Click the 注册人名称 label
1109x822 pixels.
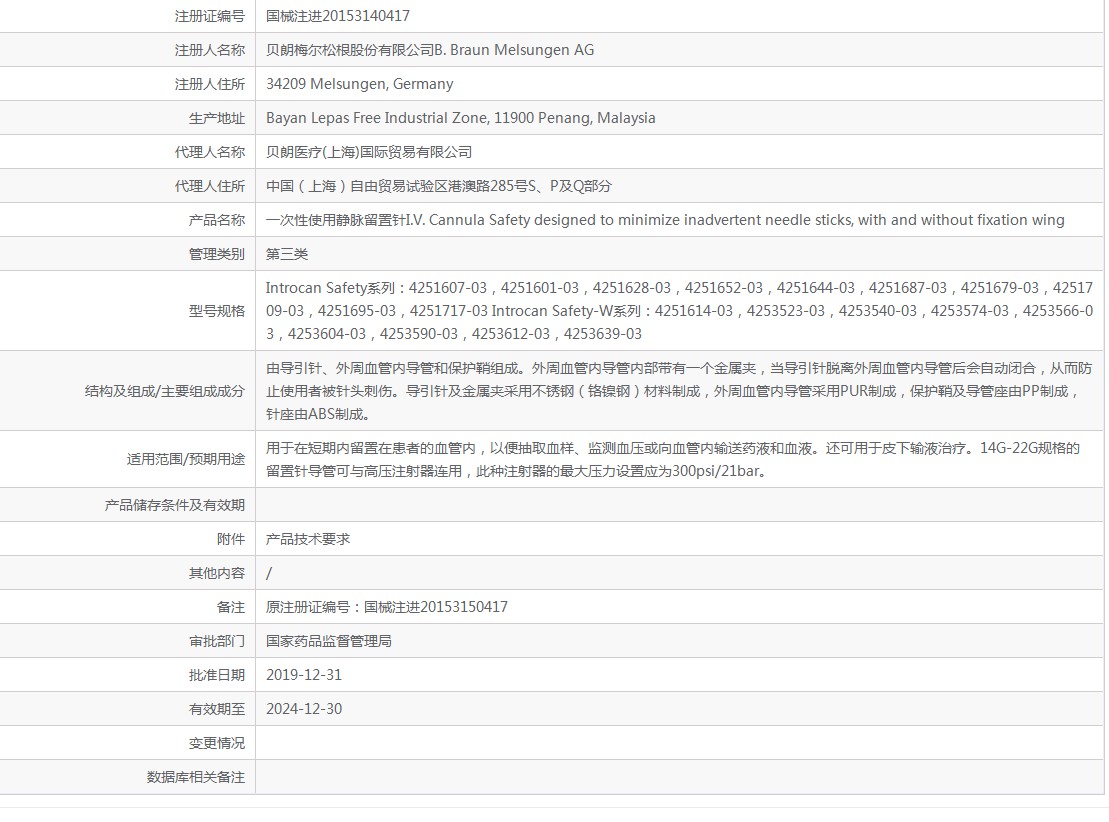pos(209,50)
